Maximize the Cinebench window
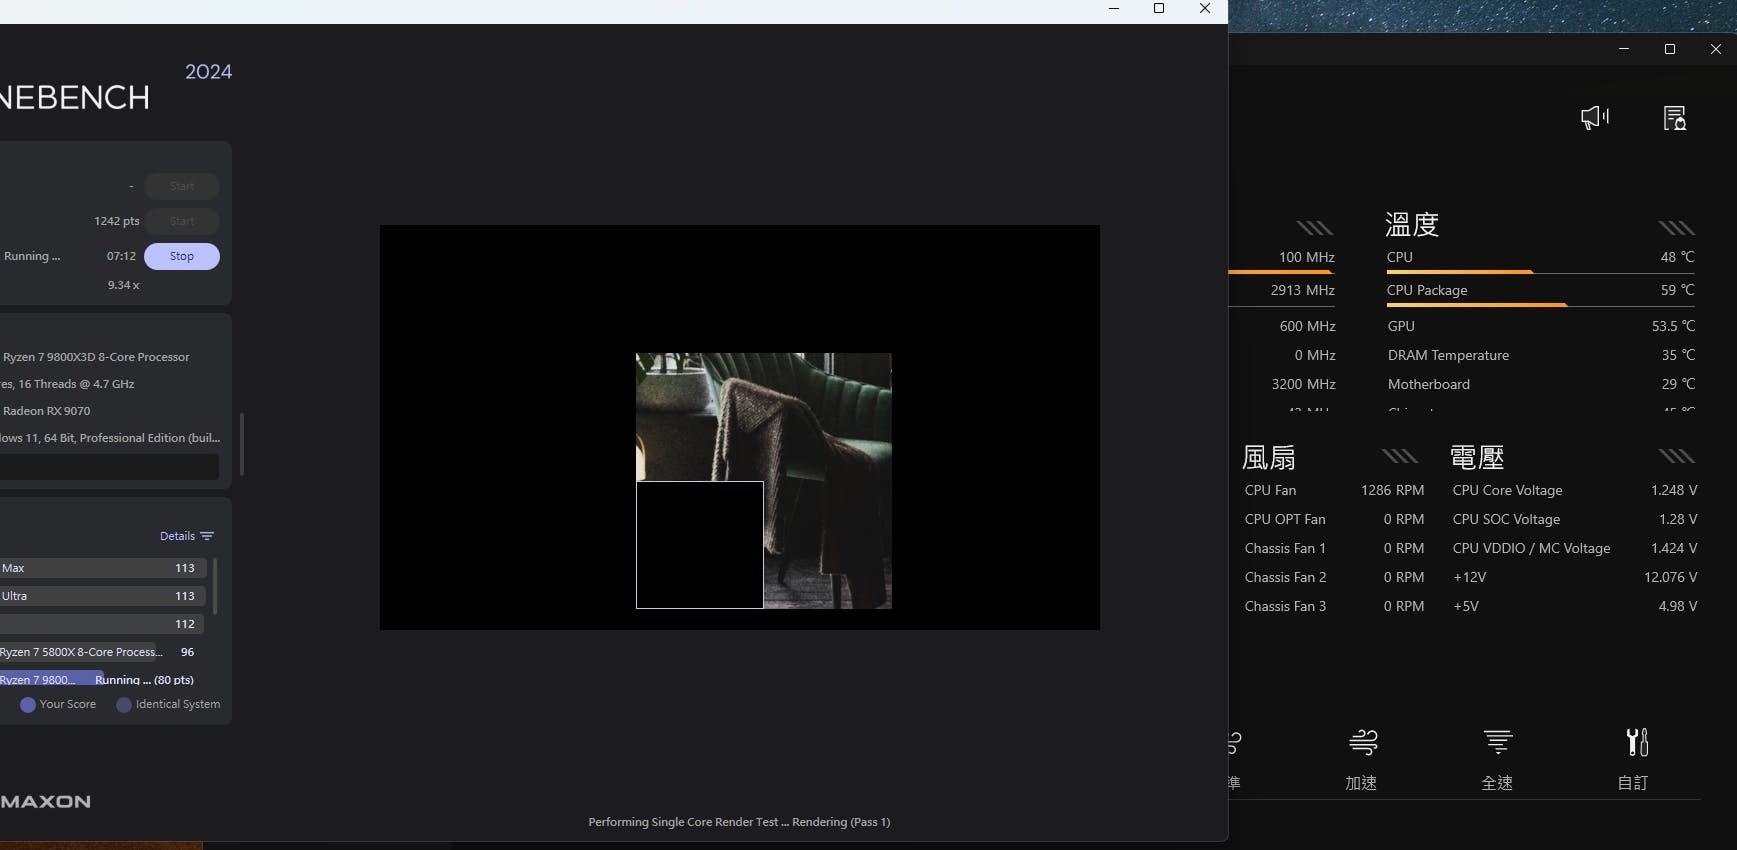The height and width of the screenshot is (850, 1737). (x=1159, y=9)
